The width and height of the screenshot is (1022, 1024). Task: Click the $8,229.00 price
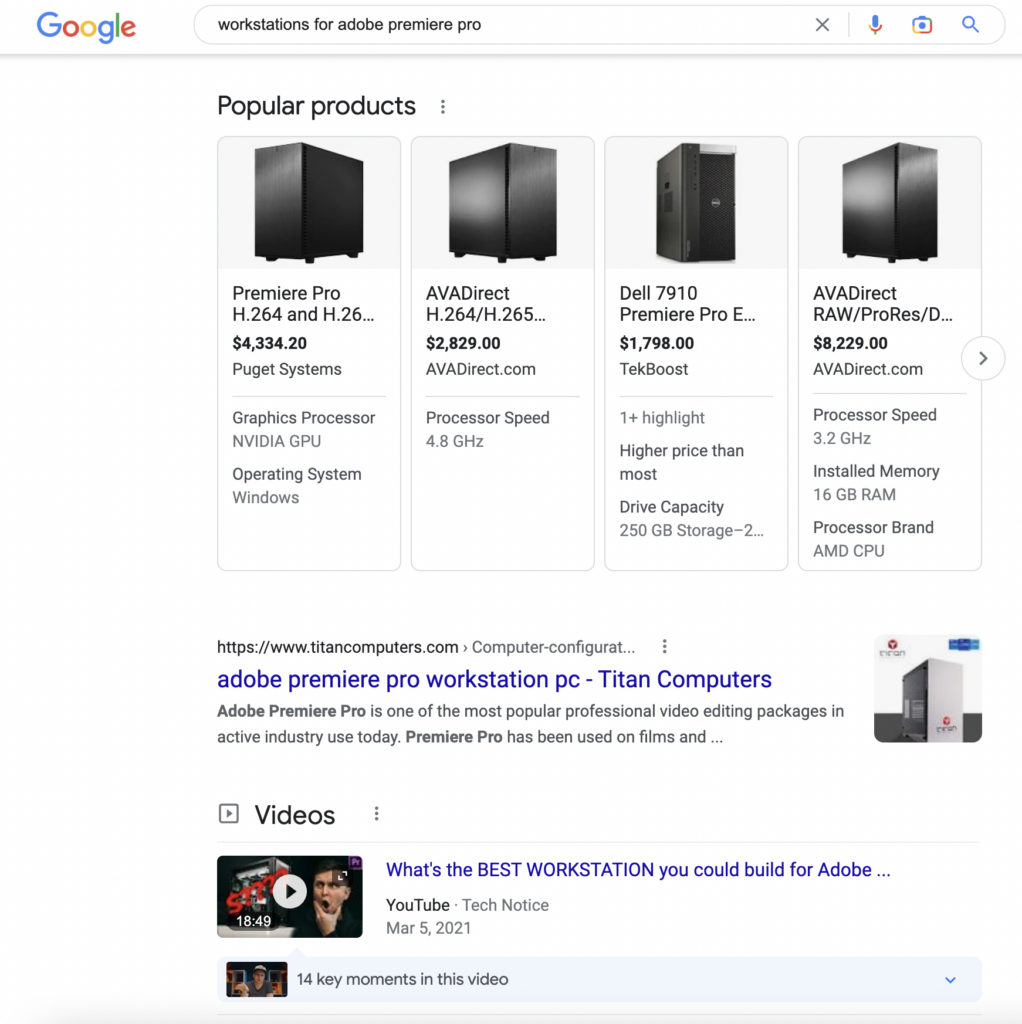point(850,344)
